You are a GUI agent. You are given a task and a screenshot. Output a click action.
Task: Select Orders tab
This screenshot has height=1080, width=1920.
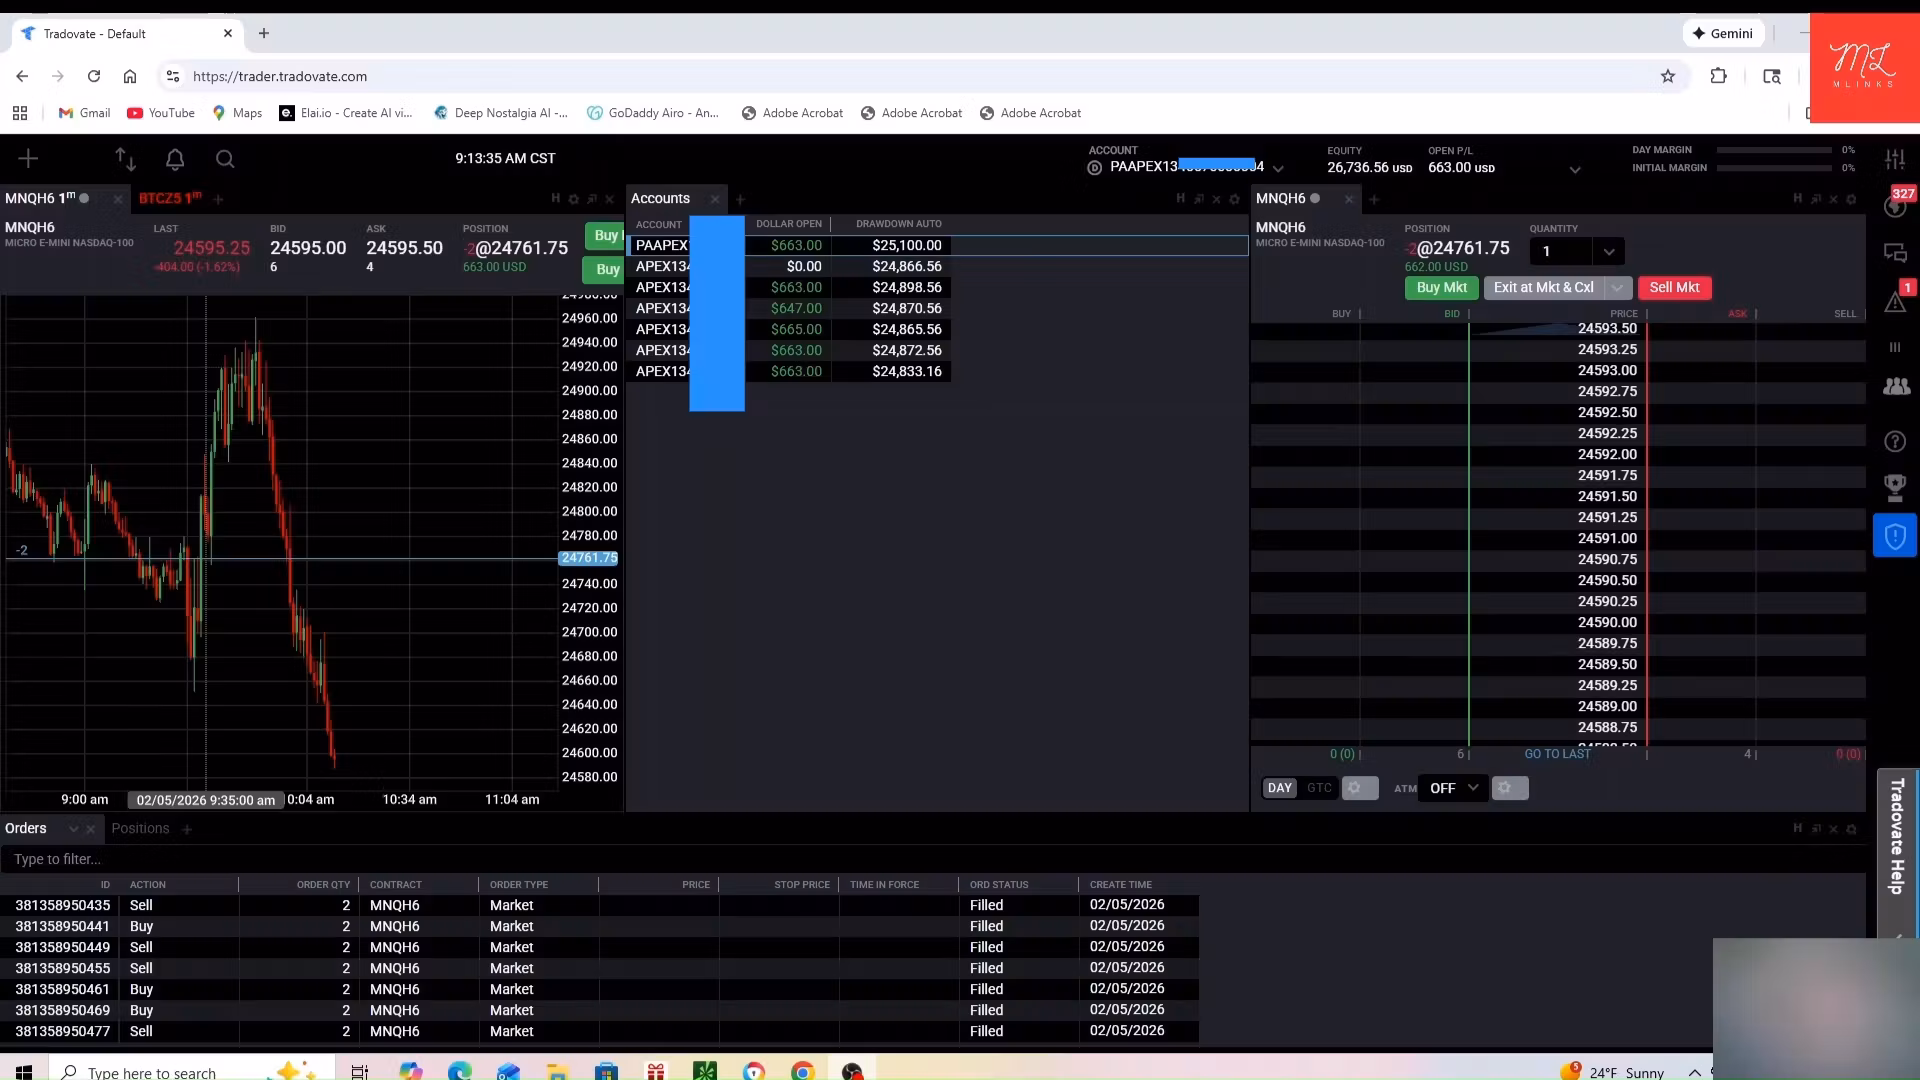click(26, 828)
